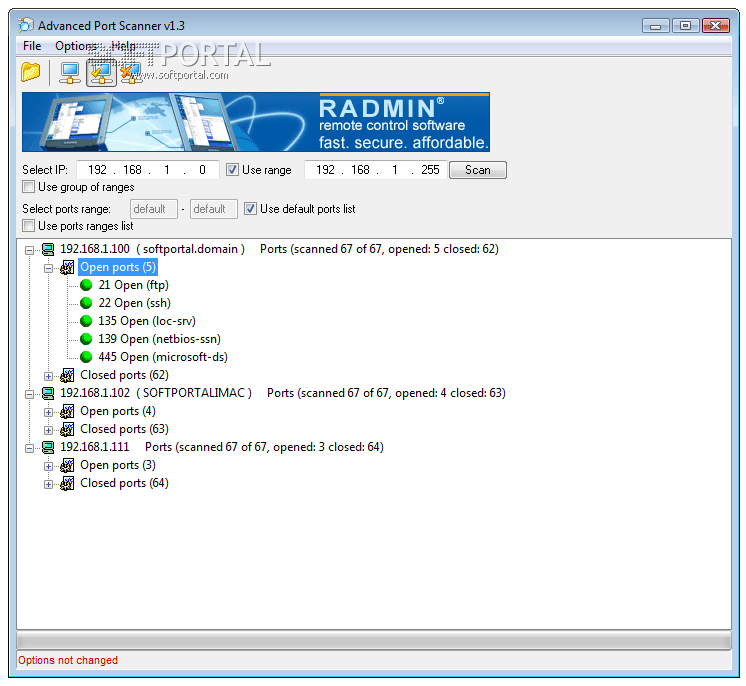The height and width of the screenshot is (686, 746).
Task: Select the Closed ports (62) tree item
Action: pyautogui.click(x=124, y=375)
